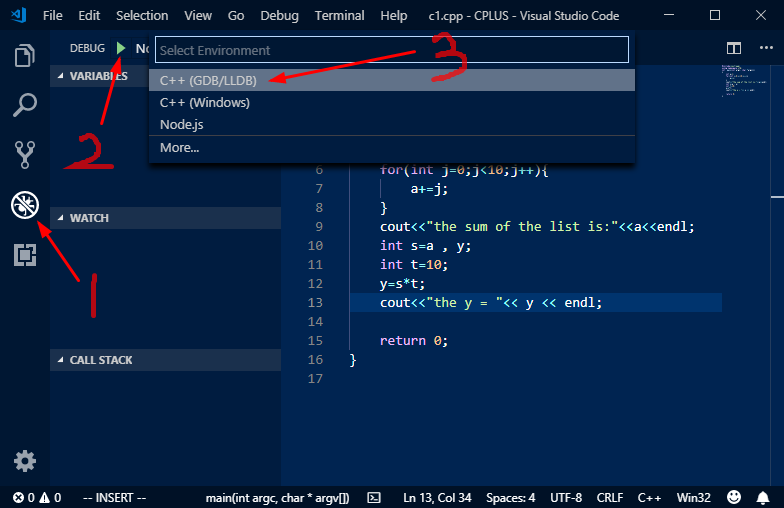Change end of line sequence CRLF
The height and width of the screenshot is (508, 784).
(610, 498)
